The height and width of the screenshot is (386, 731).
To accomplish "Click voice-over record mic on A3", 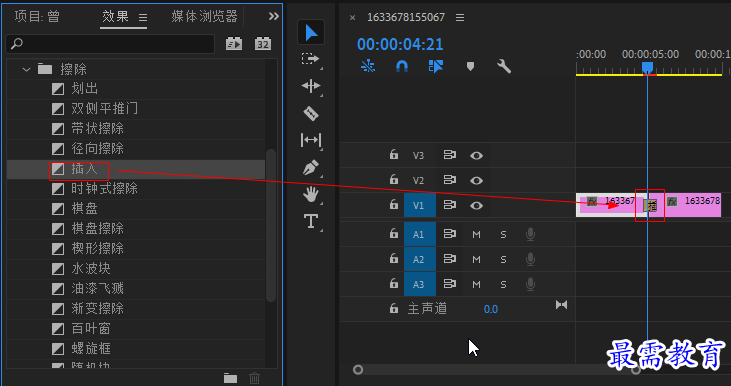I will click(530, 284).
